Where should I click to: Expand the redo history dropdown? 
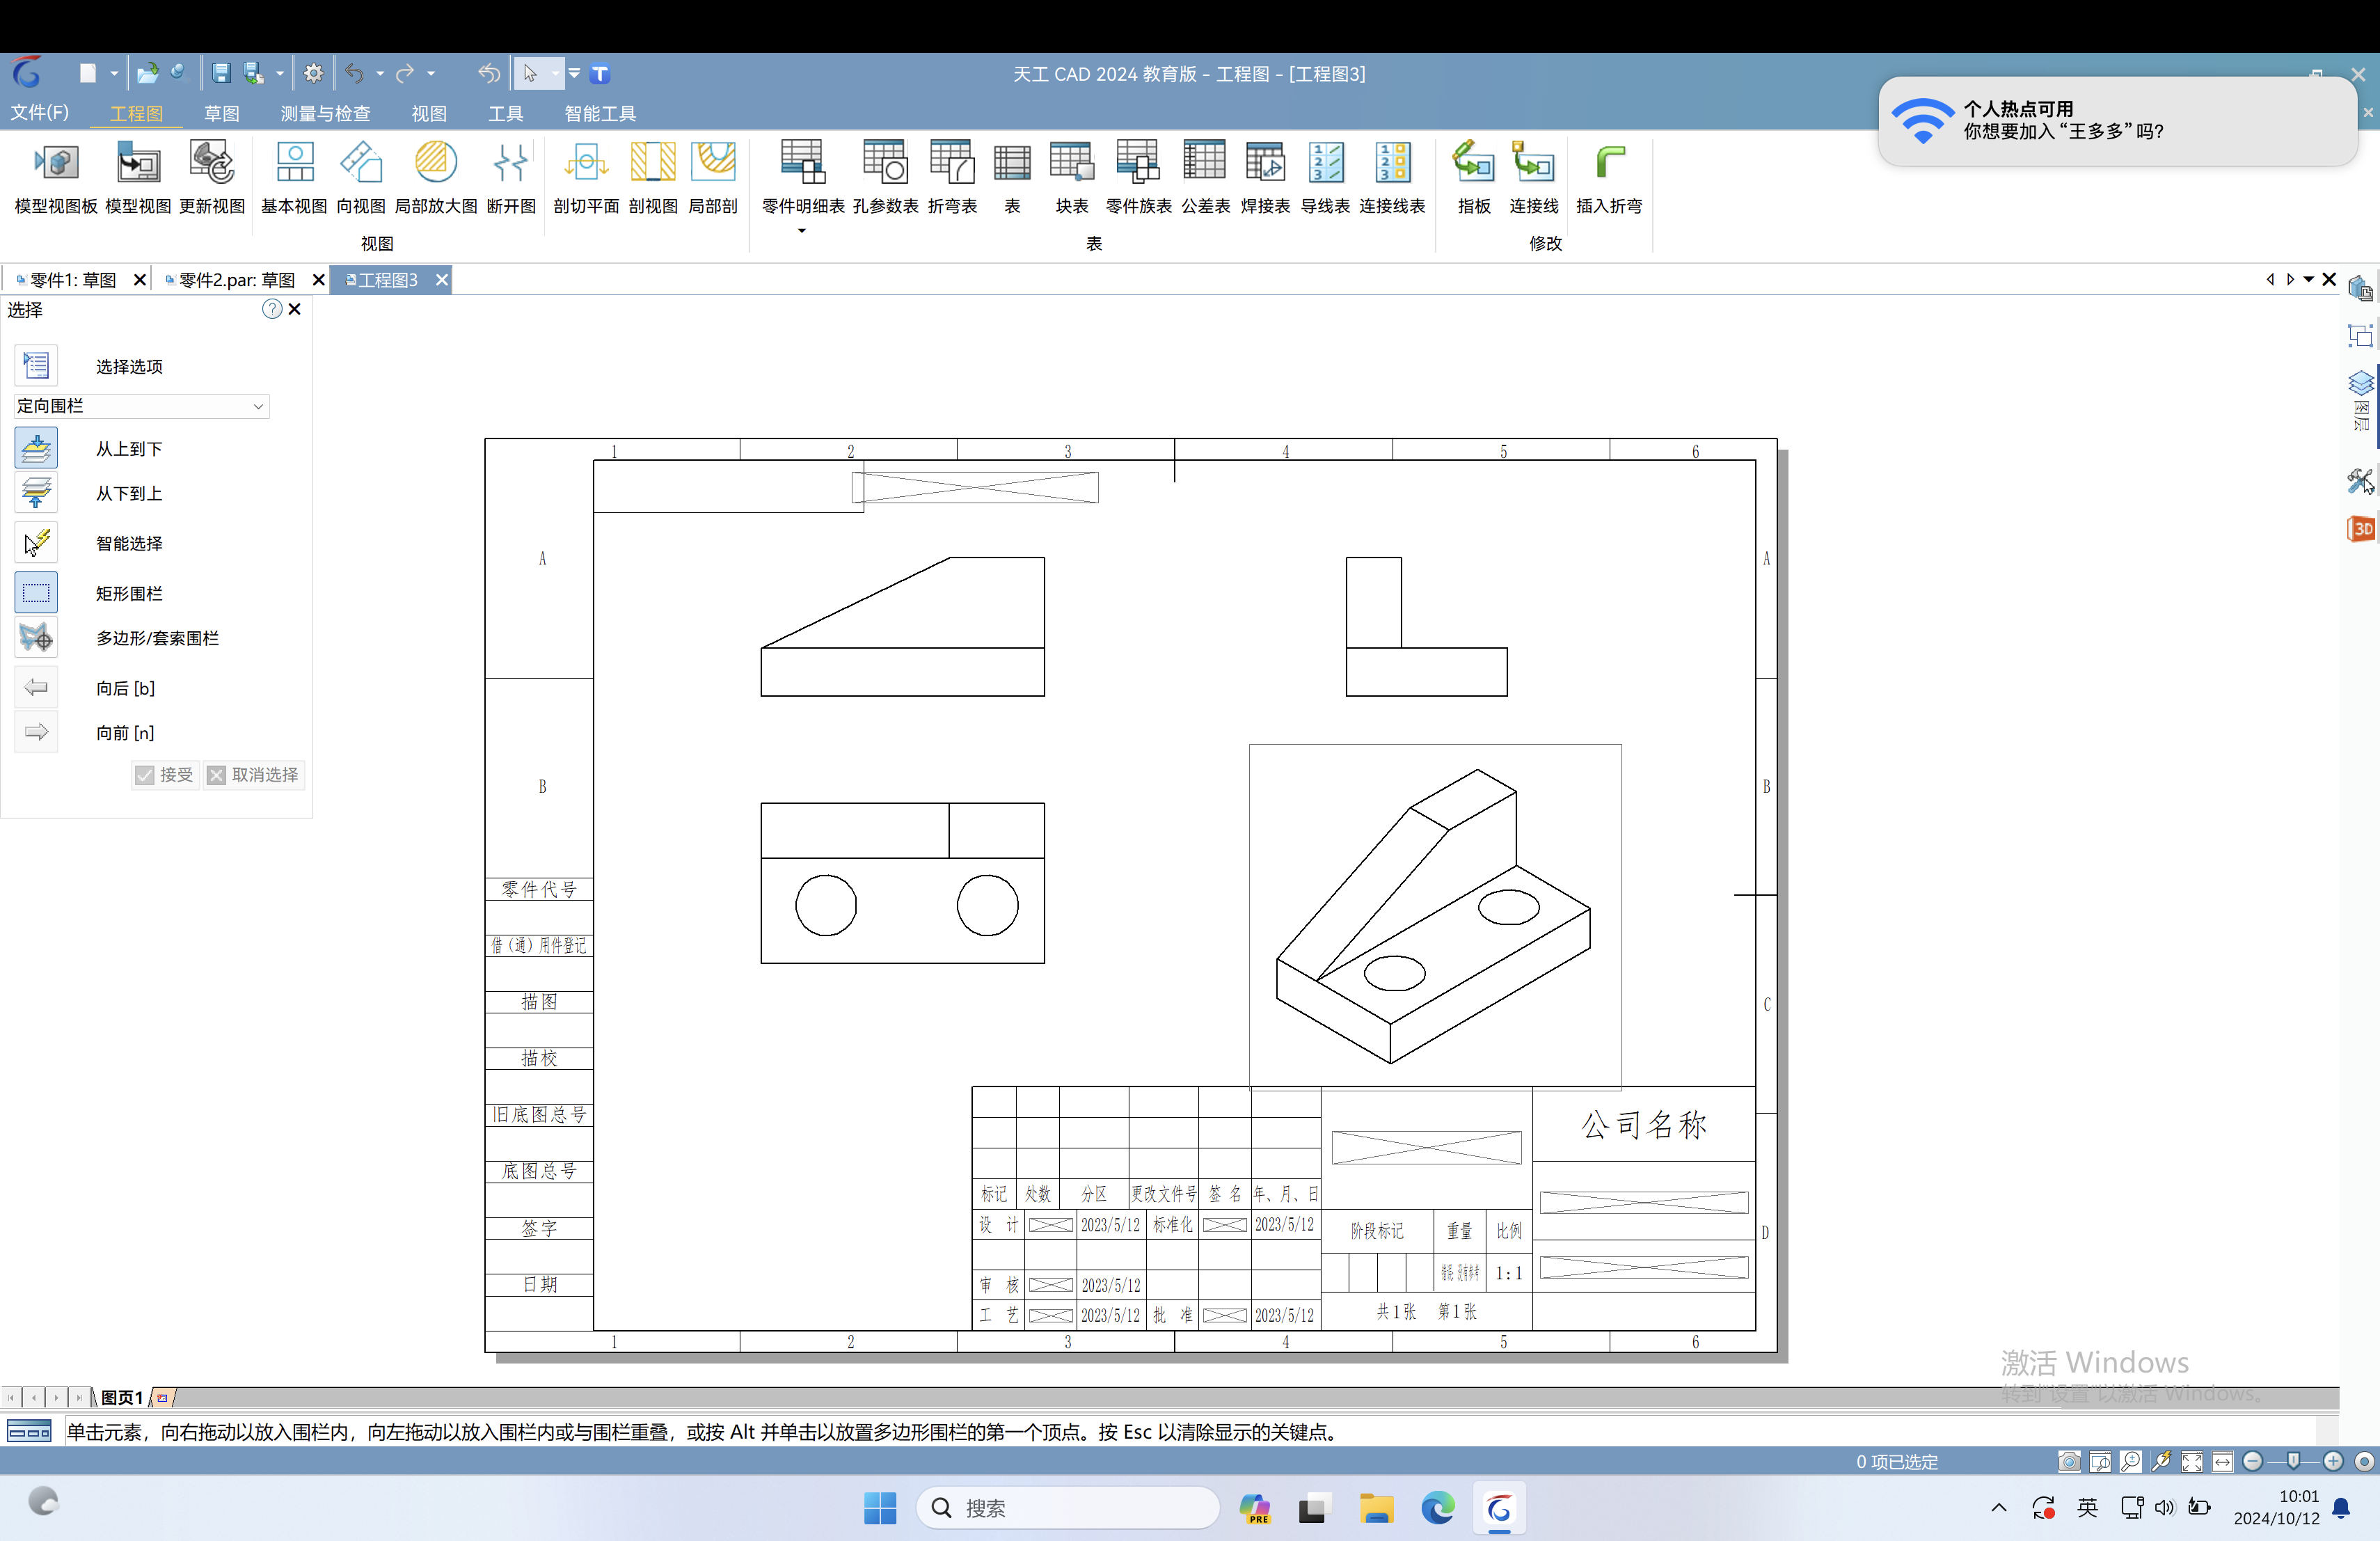coord(431,73)
